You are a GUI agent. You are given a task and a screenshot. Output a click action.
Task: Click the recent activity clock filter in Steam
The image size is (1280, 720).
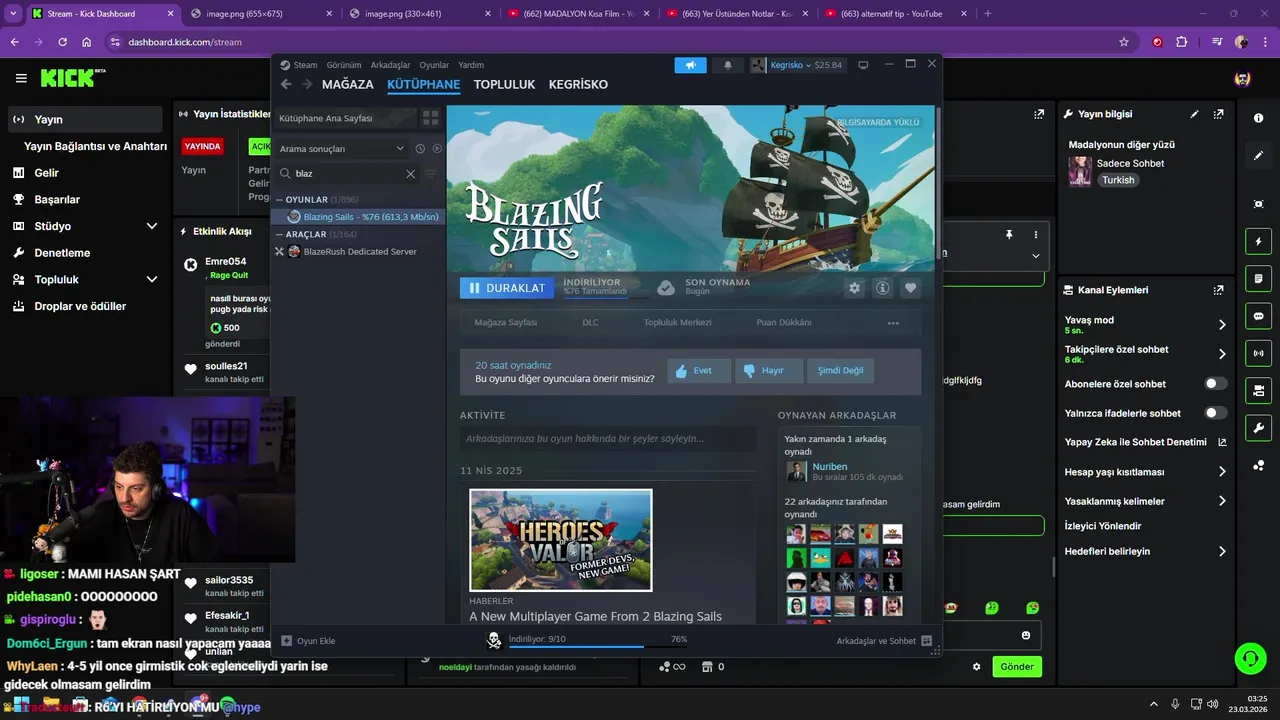click(420, 148)
